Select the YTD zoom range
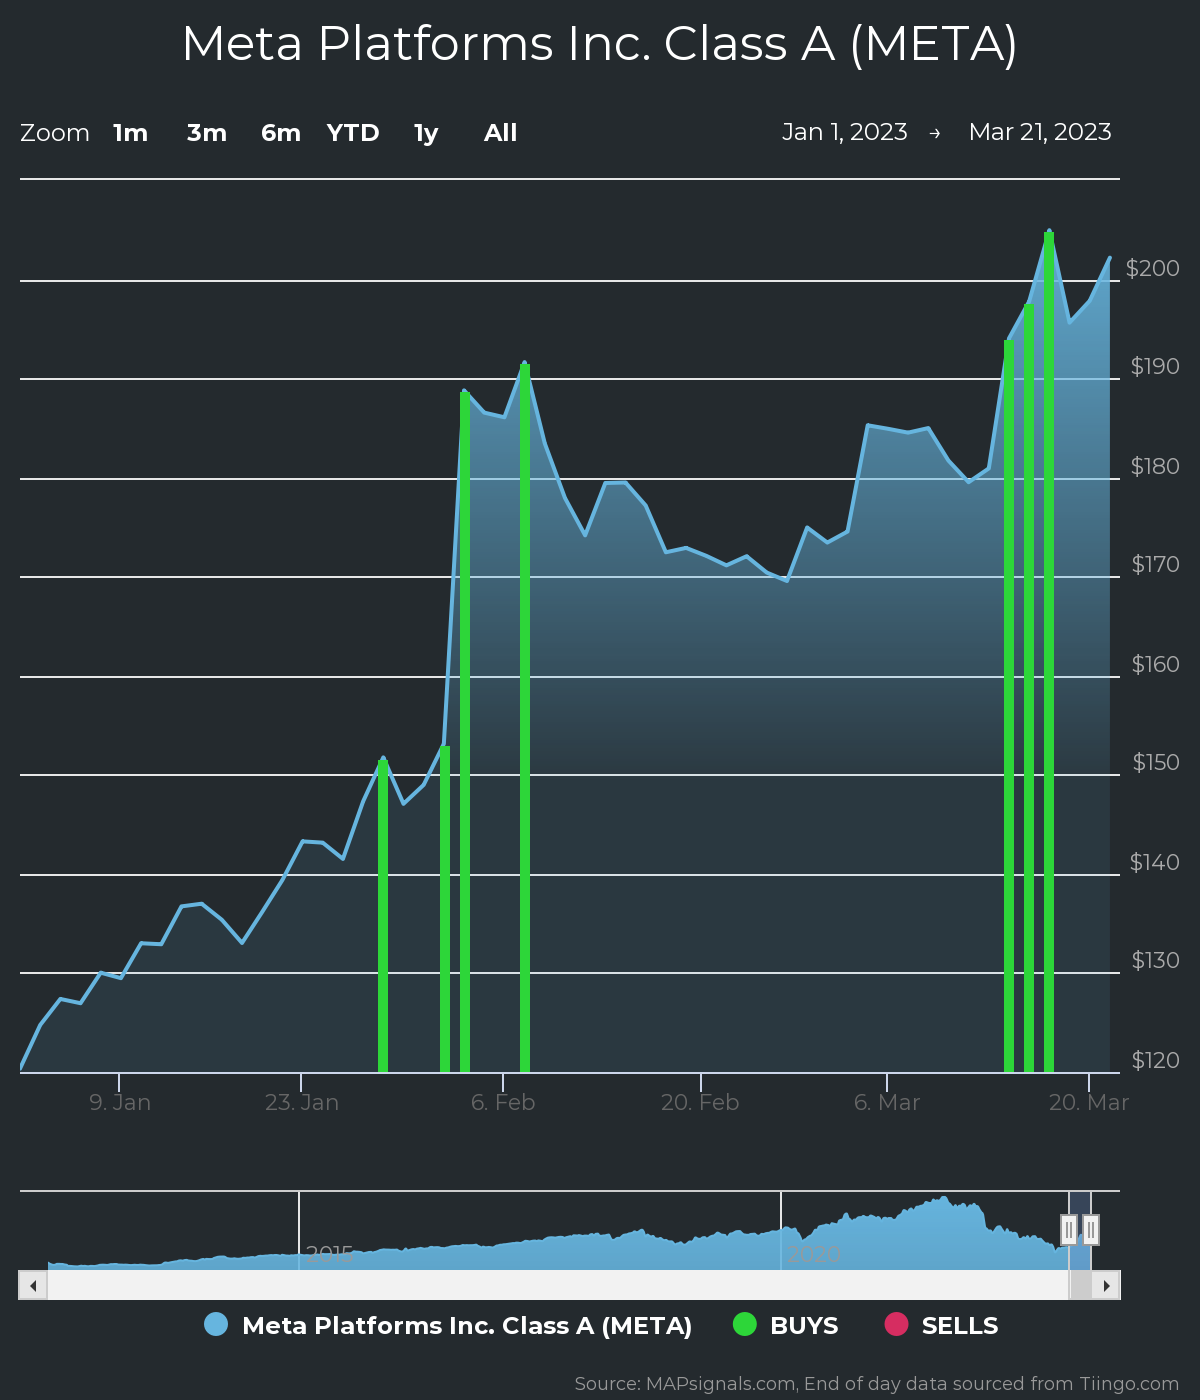 [353, 133]
